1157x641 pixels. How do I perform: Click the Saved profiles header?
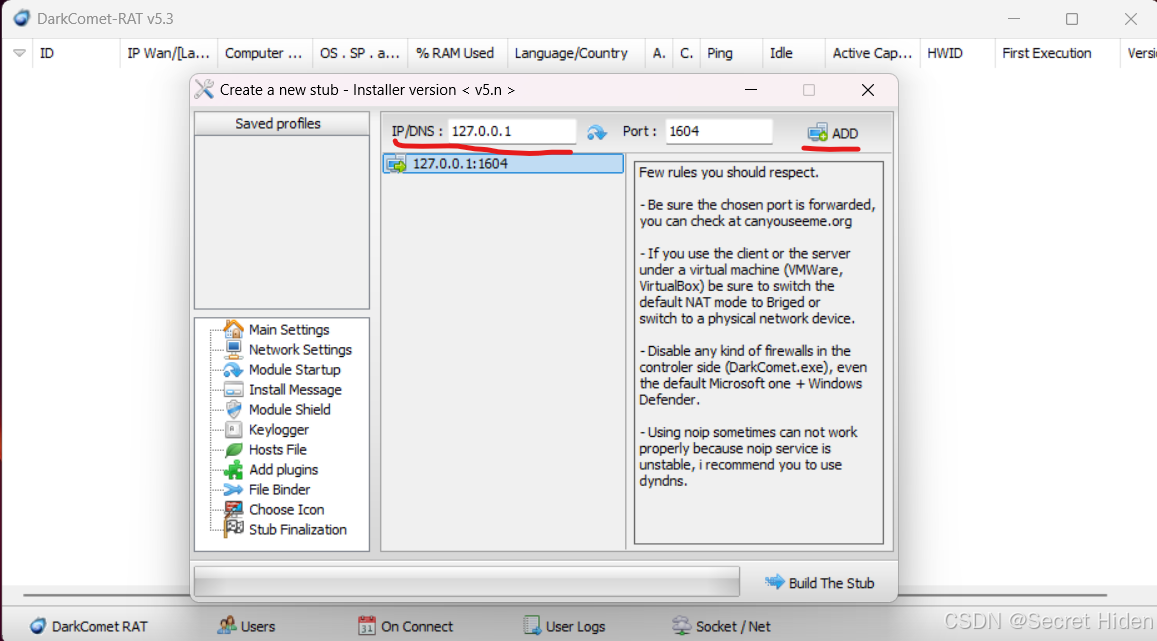coord(281,124)
